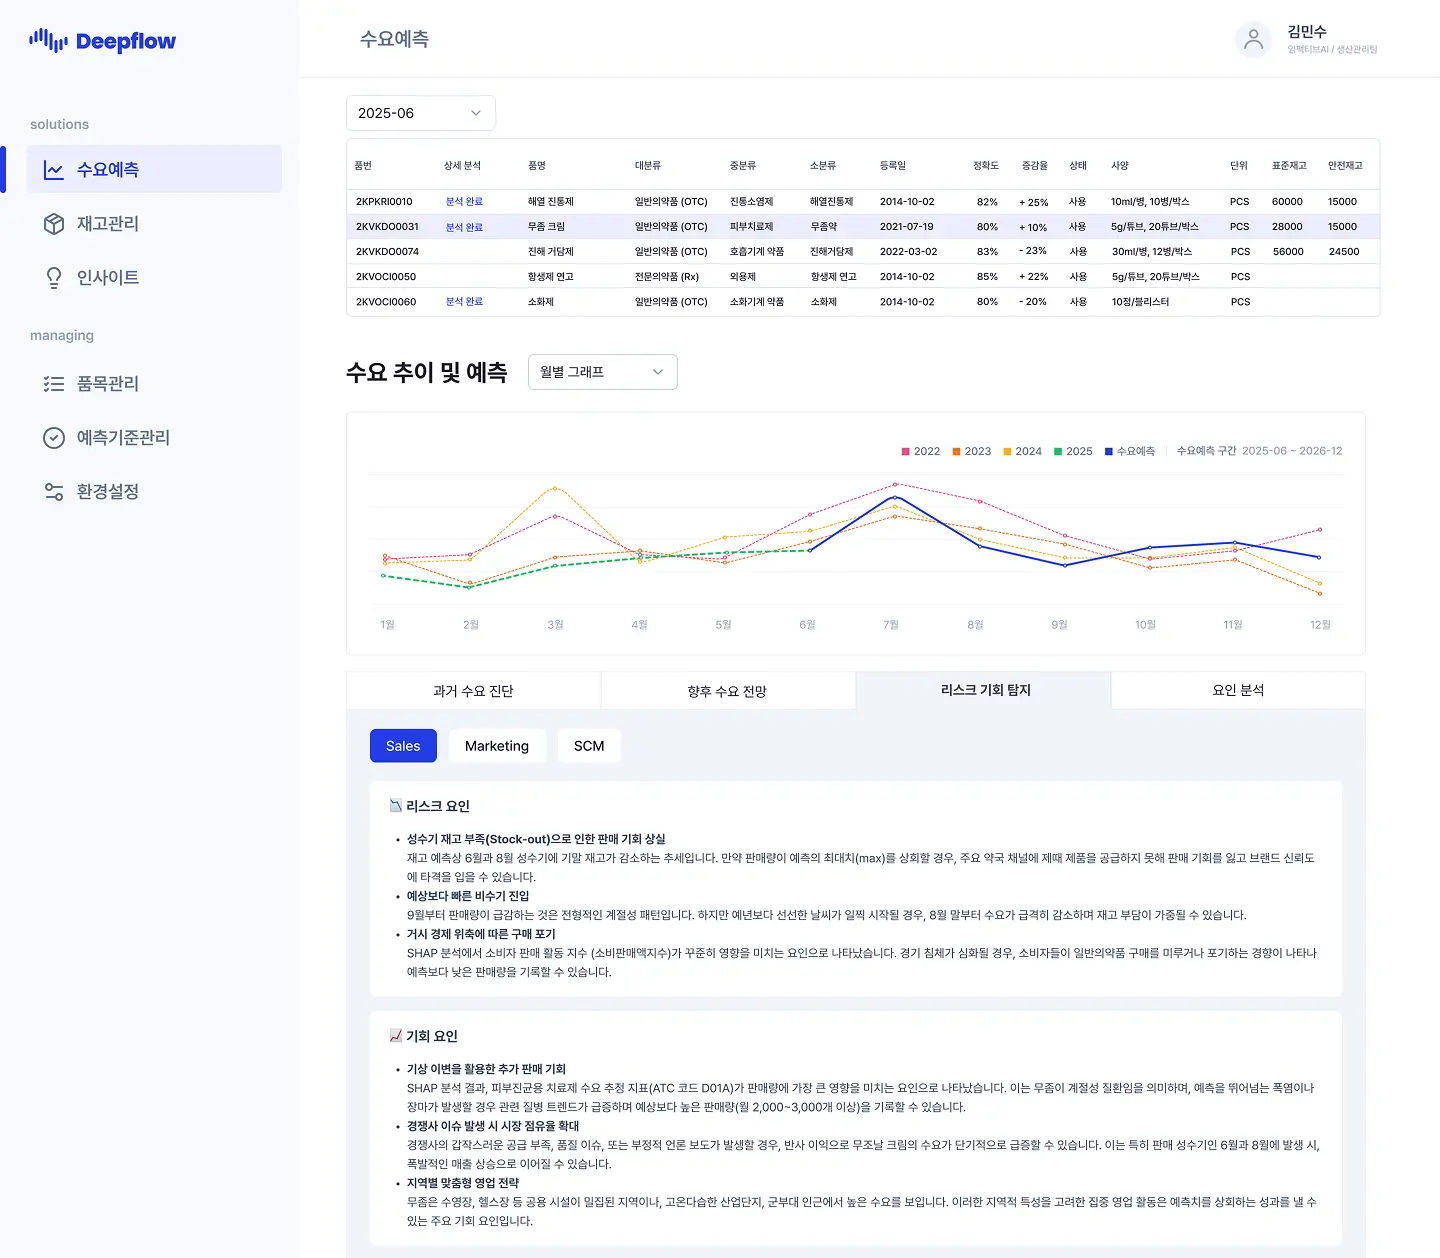Select the SCM filter button
The width and height of the screenshot is (1440, 1258).
[x=589, y=746]
